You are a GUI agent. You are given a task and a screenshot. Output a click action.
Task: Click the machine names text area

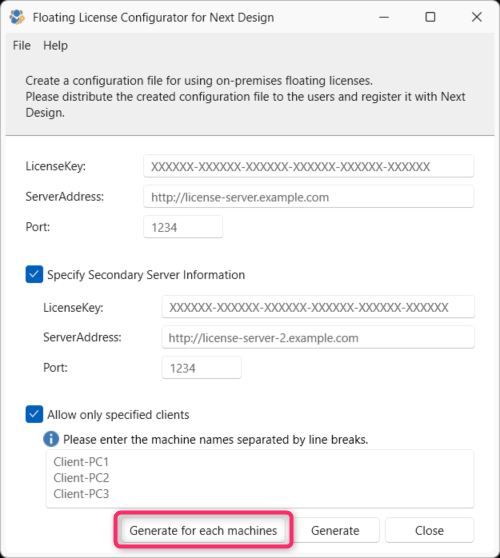click(x=260, y=479)
